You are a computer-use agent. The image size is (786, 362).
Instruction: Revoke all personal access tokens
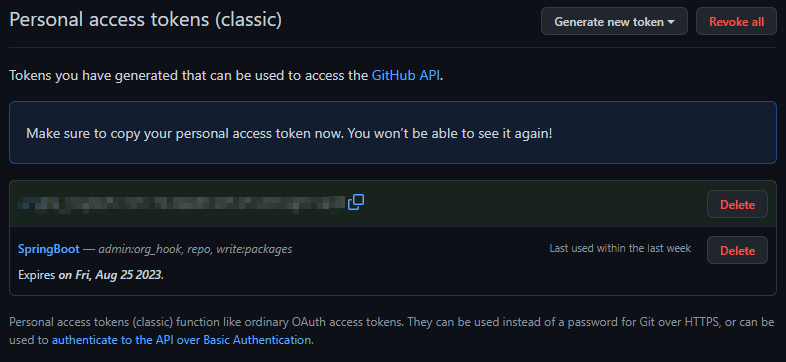pyautogui.click(x=736, y=22)
